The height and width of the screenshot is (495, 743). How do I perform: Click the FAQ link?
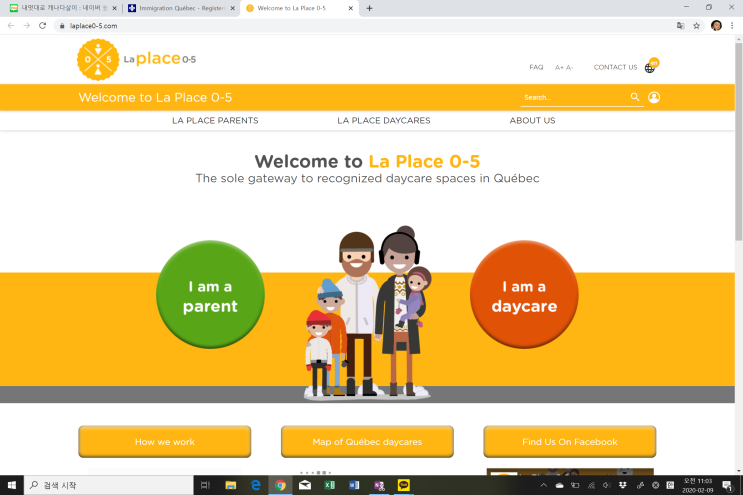click(x=536, y=67)
